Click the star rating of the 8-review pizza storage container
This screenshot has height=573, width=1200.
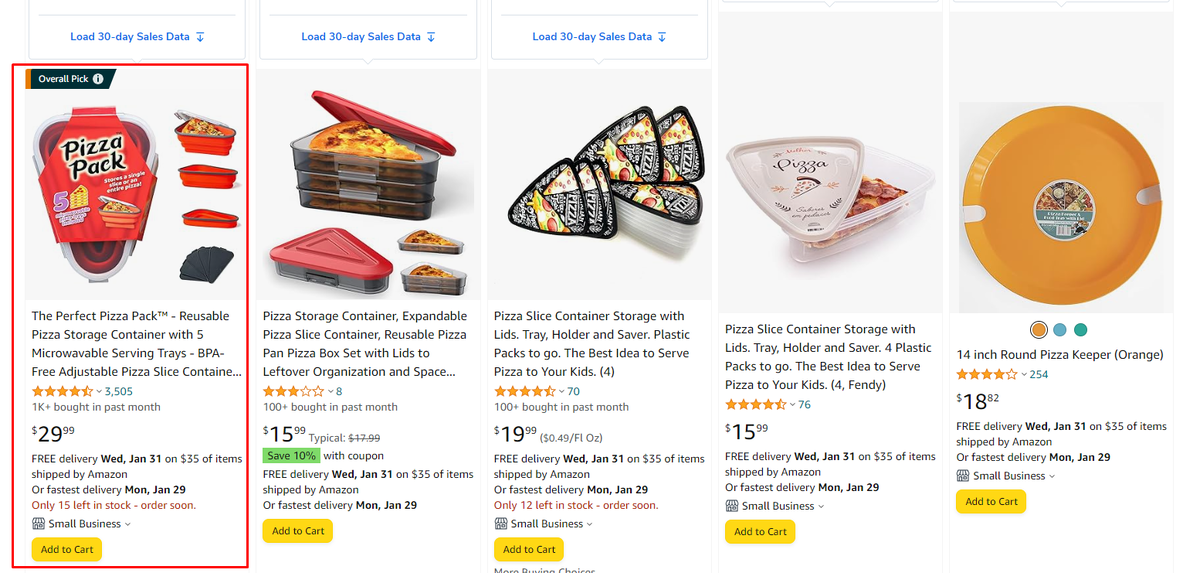(x=294, y=391)
